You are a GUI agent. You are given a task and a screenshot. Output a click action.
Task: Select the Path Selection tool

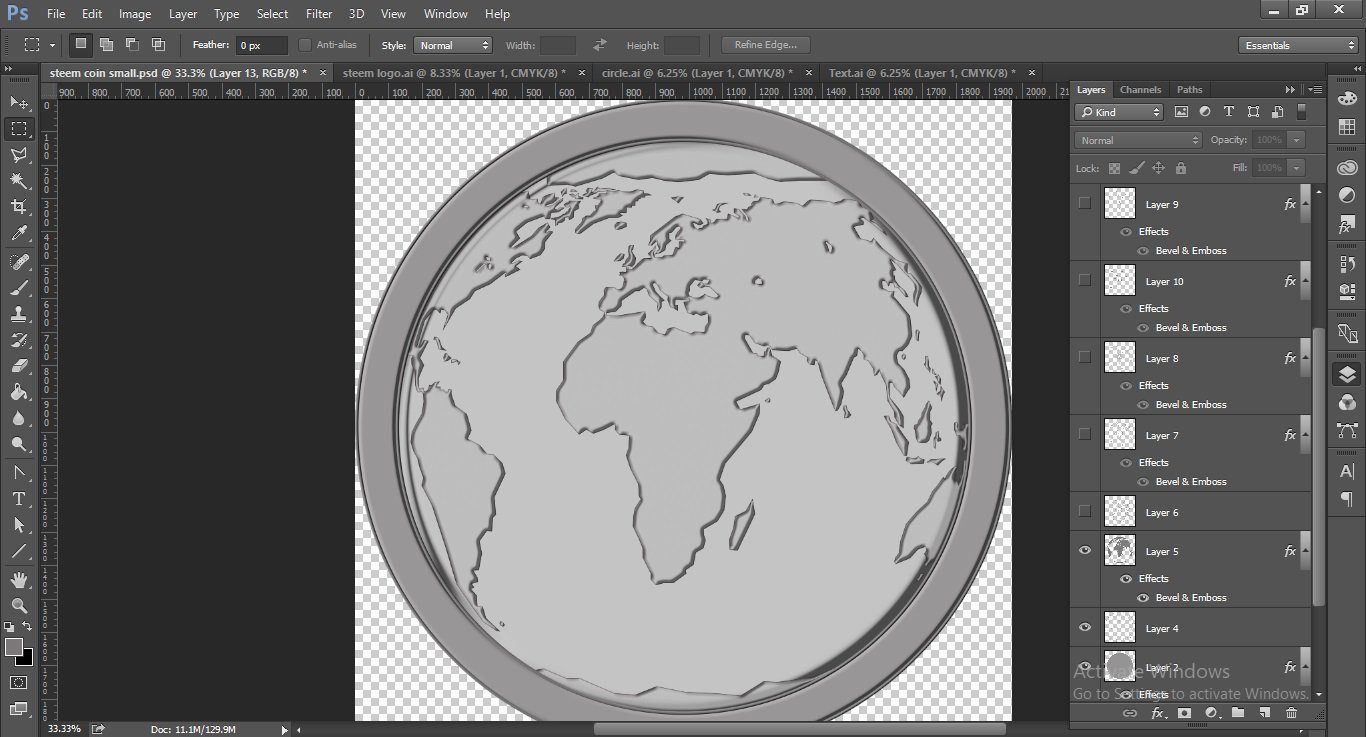19,525
